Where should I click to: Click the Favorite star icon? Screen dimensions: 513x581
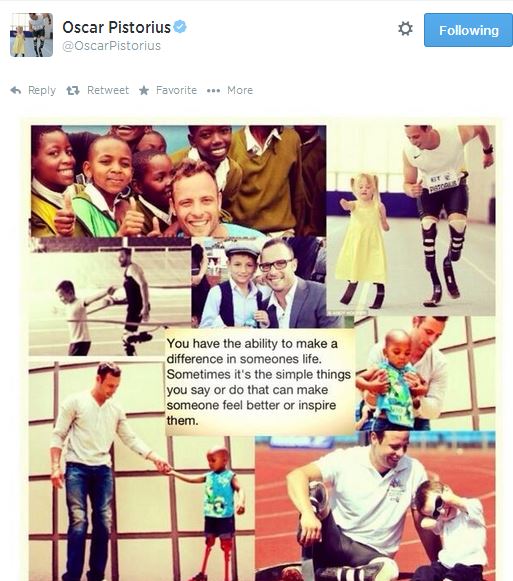(144, 90)
